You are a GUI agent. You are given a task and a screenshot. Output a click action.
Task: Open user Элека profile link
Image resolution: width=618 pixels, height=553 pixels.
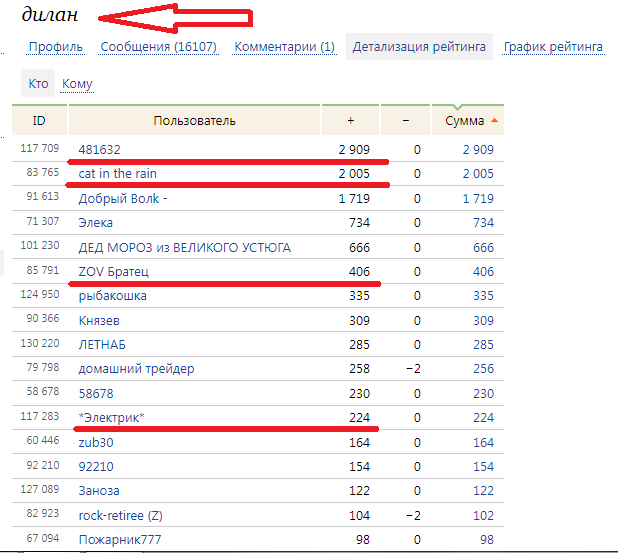[x=95, y=223]
